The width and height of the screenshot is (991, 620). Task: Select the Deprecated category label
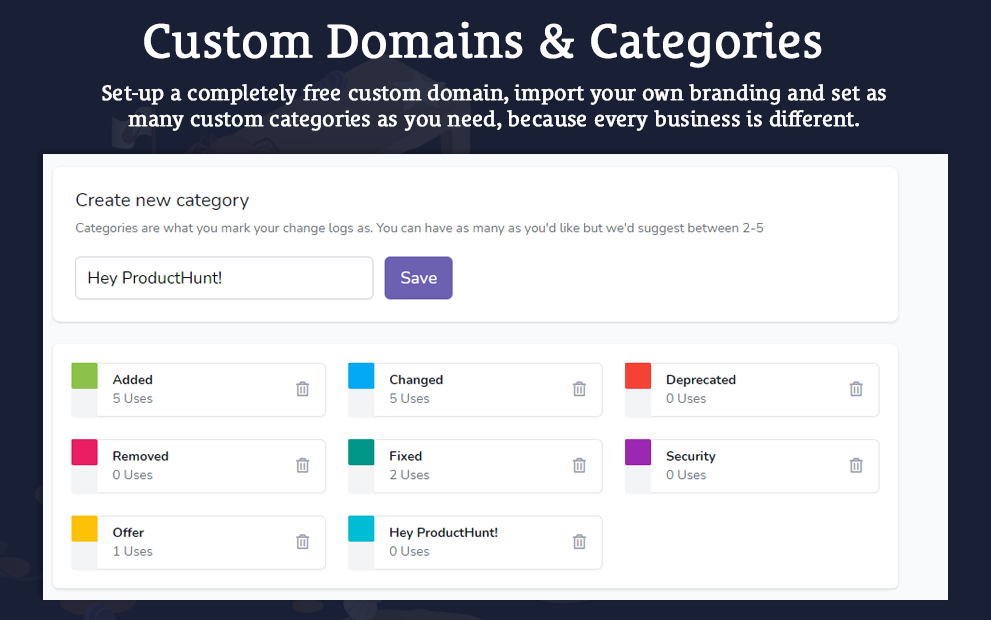pyautogui.click(x=701, y=380)
